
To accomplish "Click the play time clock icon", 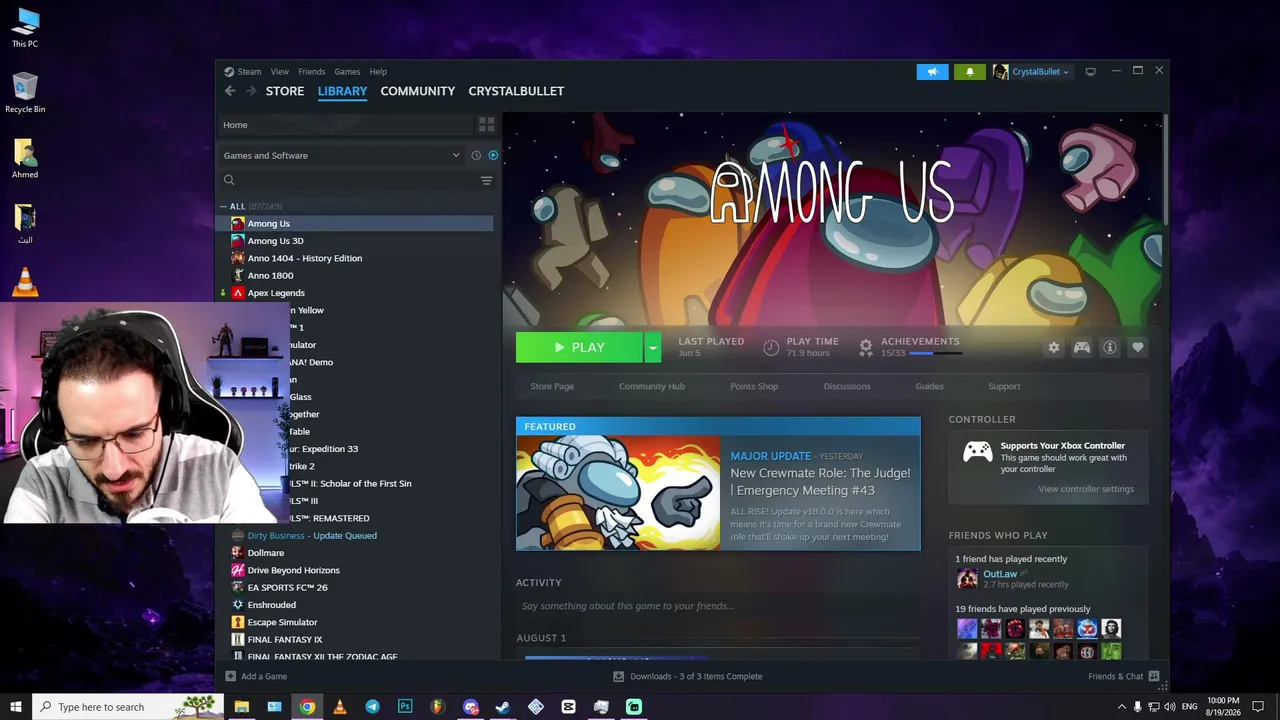I will (771, 347).
